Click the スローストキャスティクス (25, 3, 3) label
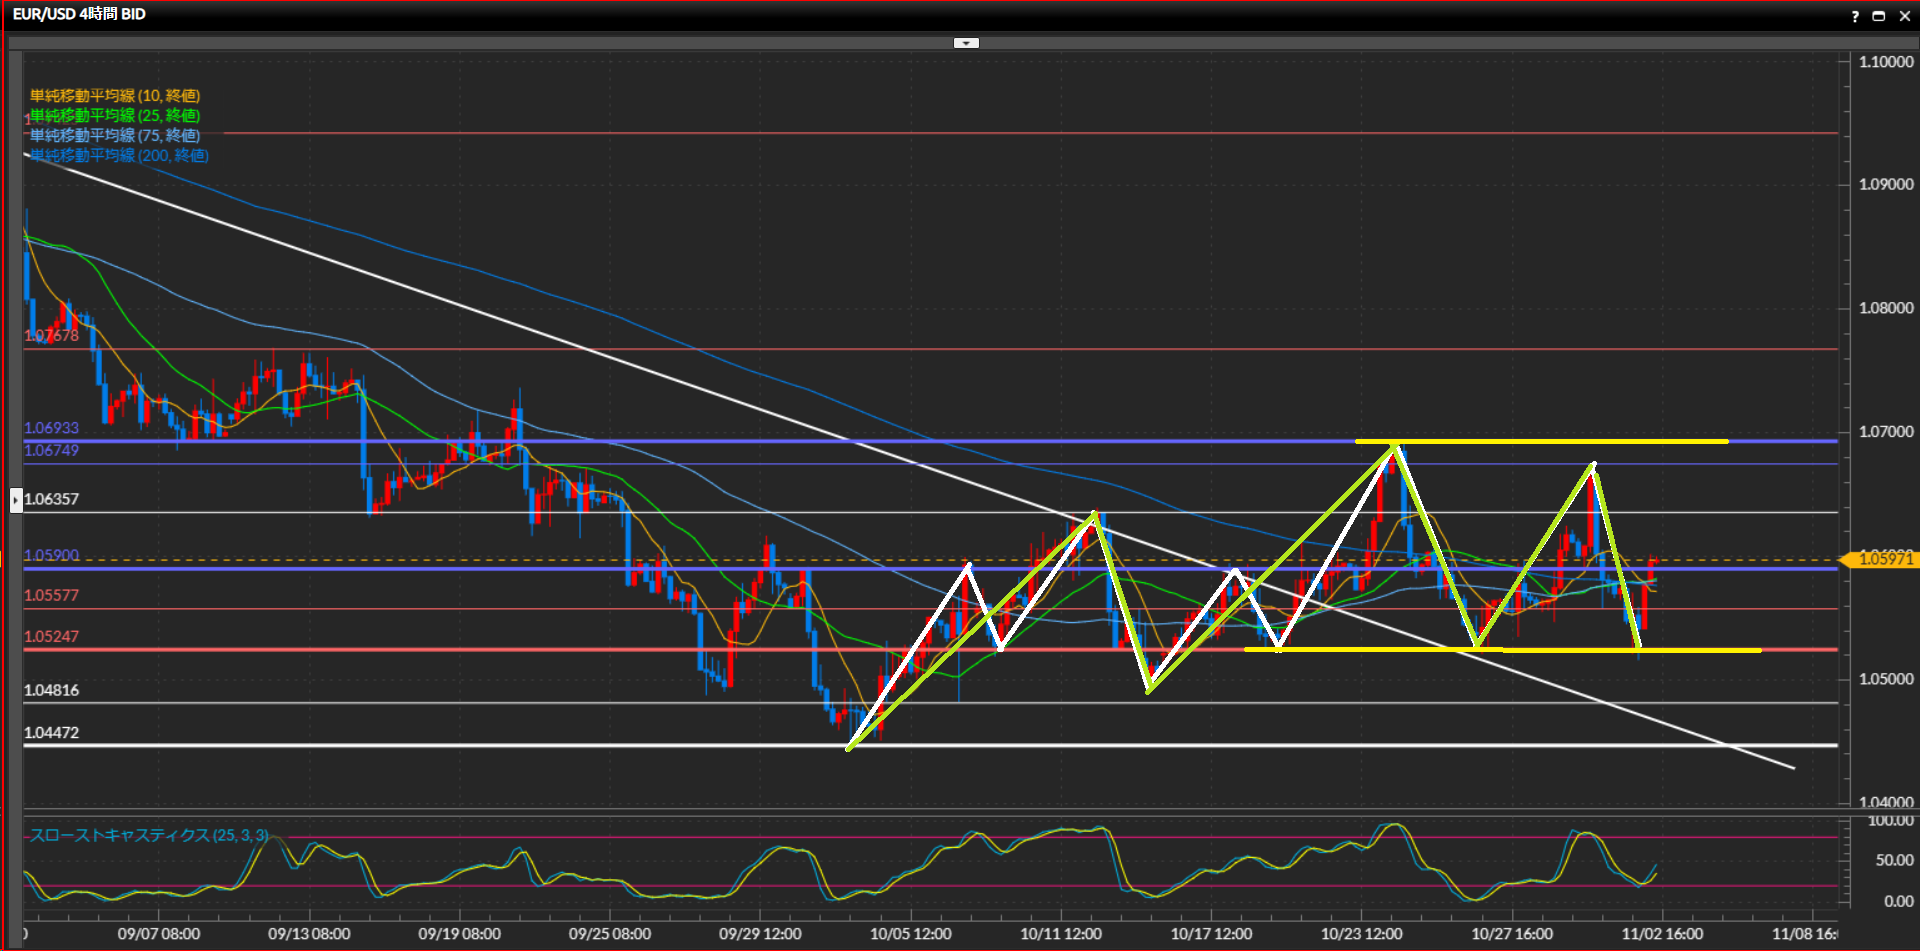The image size is (1920, 951). point(149,835)
